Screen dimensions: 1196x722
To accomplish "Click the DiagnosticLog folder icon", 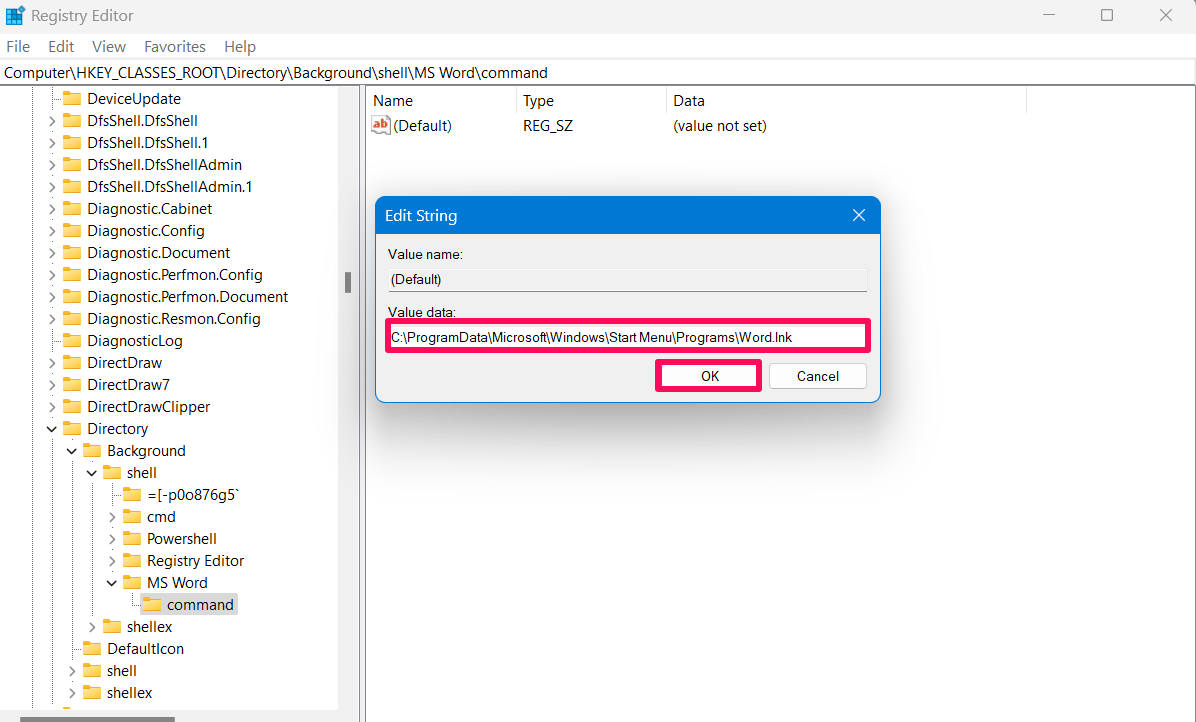I will [x=72, y=341].
